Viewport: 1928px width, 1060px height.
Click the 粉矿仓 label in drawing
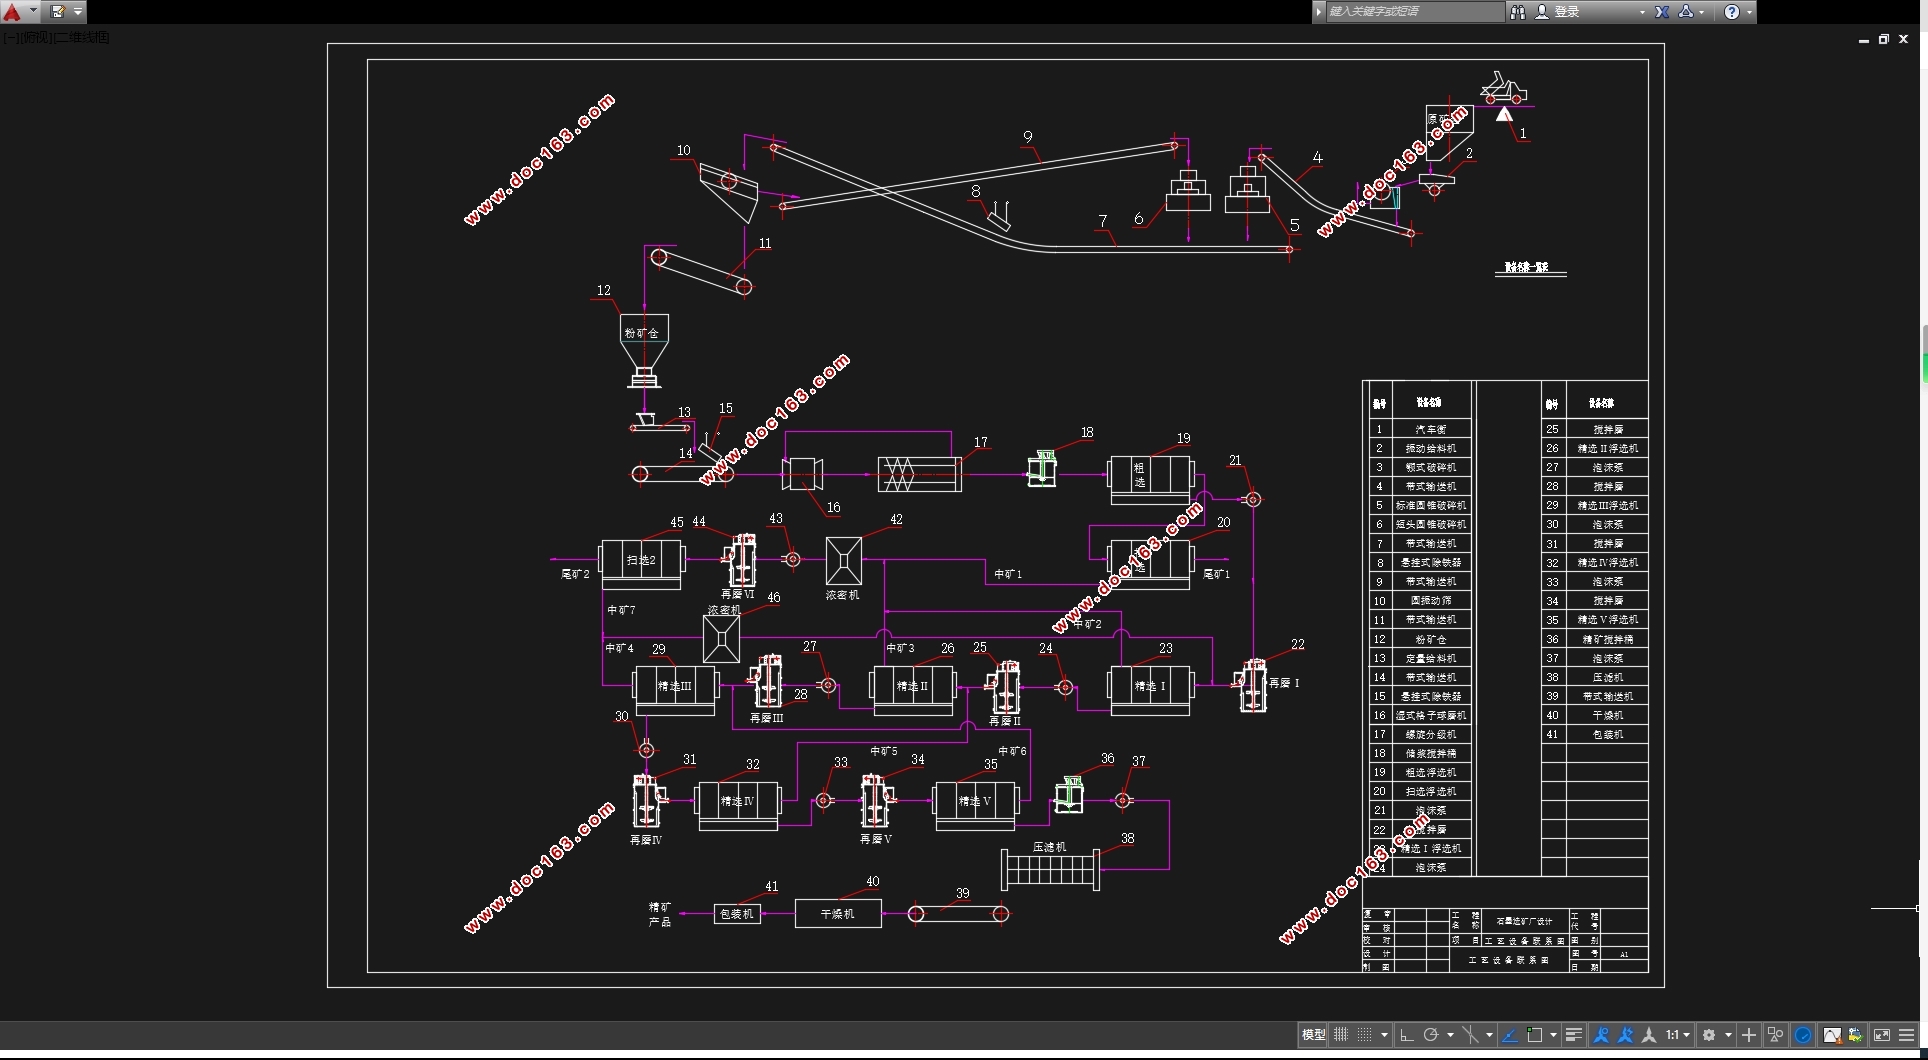click(642, 333)
